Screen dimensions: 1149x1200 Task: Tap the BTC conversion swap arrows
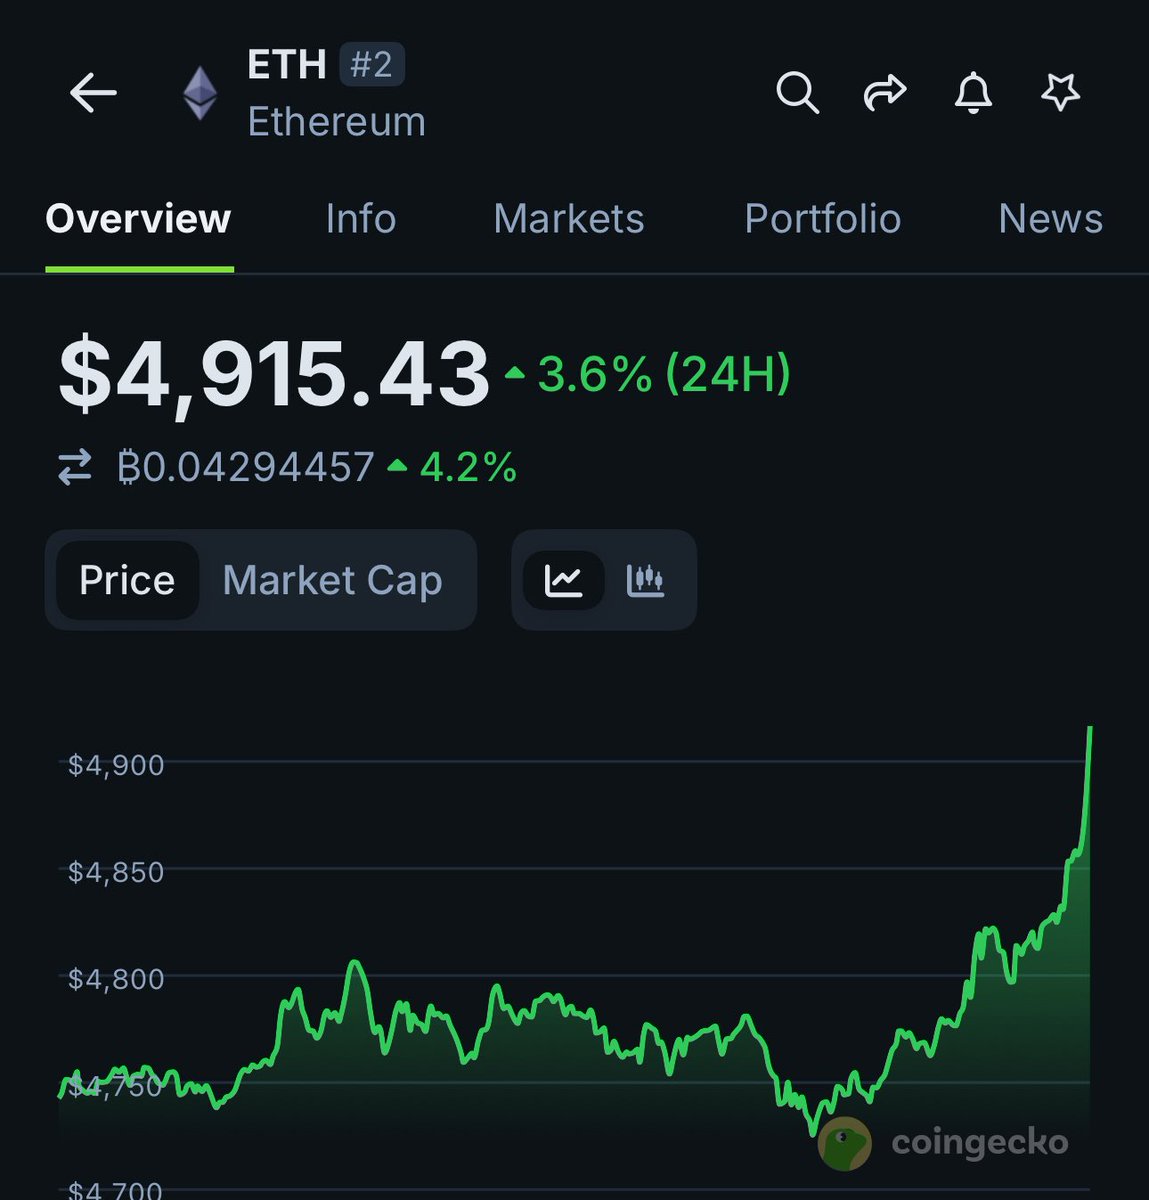pos(75,467)
